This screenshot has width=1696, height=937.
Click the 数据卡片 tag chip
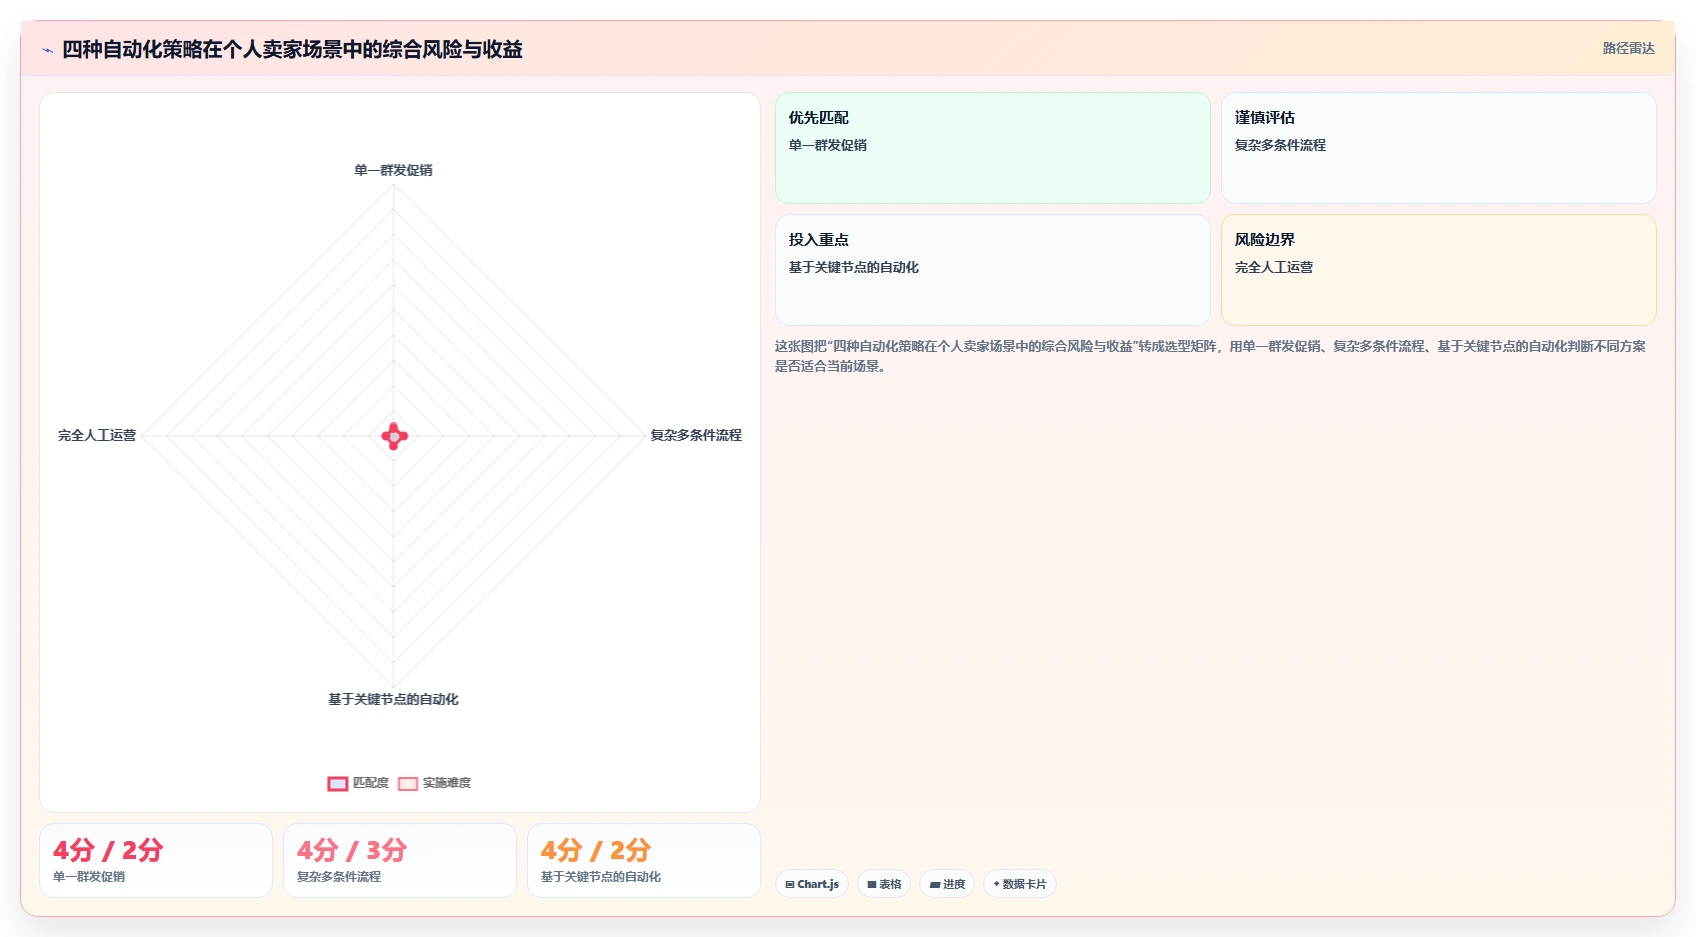coord(1020,884)
